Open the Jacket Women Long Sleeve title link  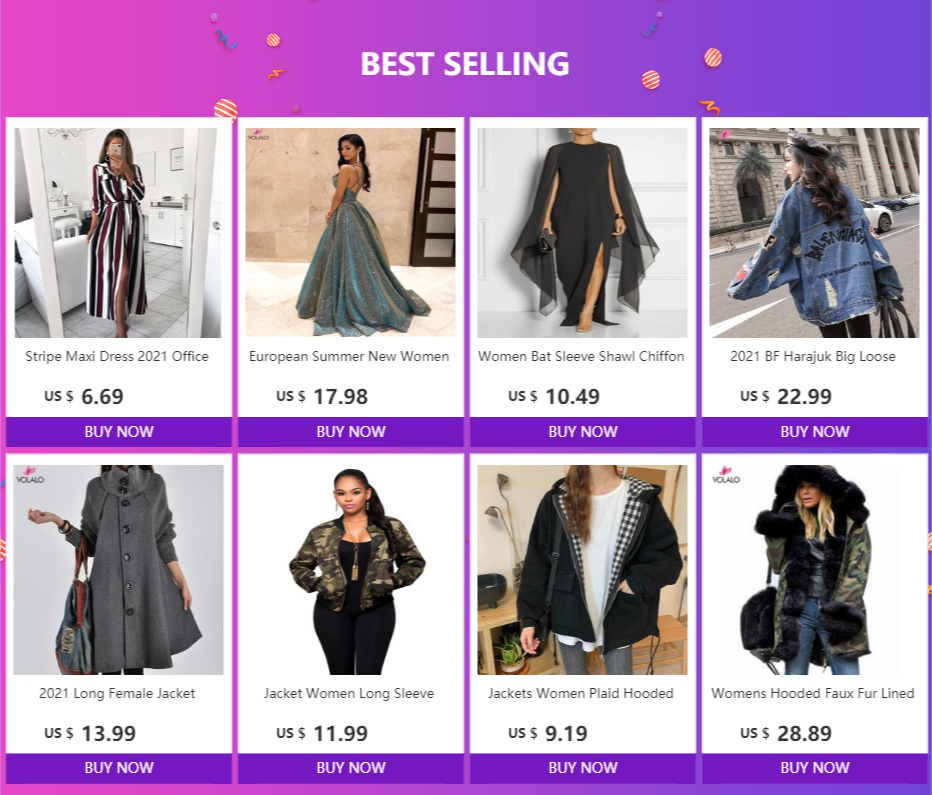(349, 693)
